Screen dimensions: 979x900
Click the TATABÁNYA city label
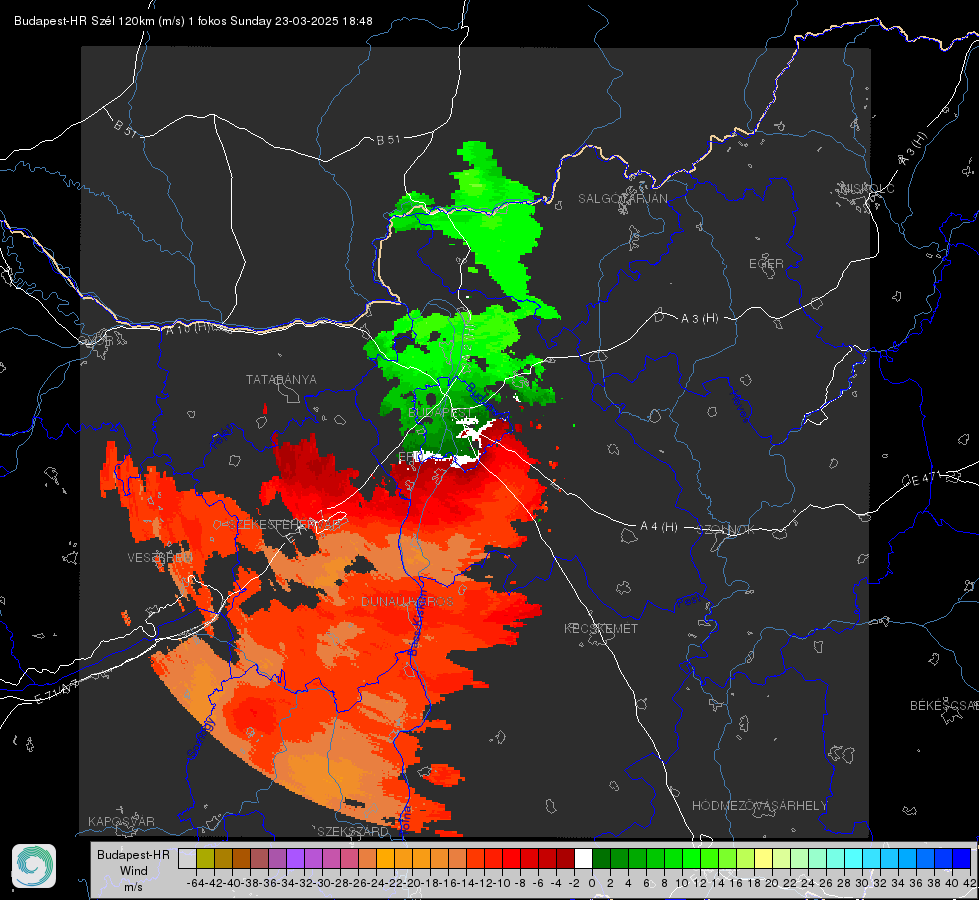coord(281,379)
